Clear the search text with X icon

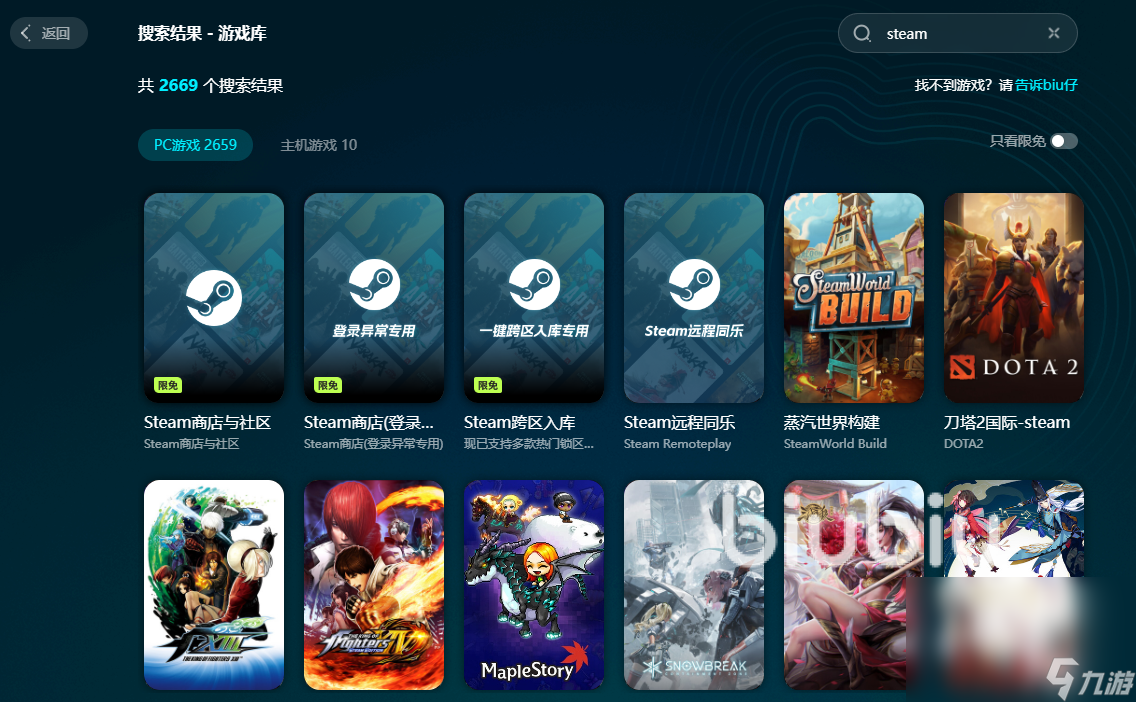tap(1053, 33)
